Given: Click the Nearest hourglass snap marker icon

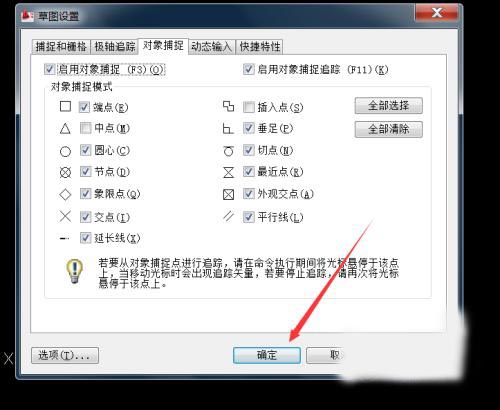Looking at the screenshot, I should pyautogui.click(x=228, y=172).
